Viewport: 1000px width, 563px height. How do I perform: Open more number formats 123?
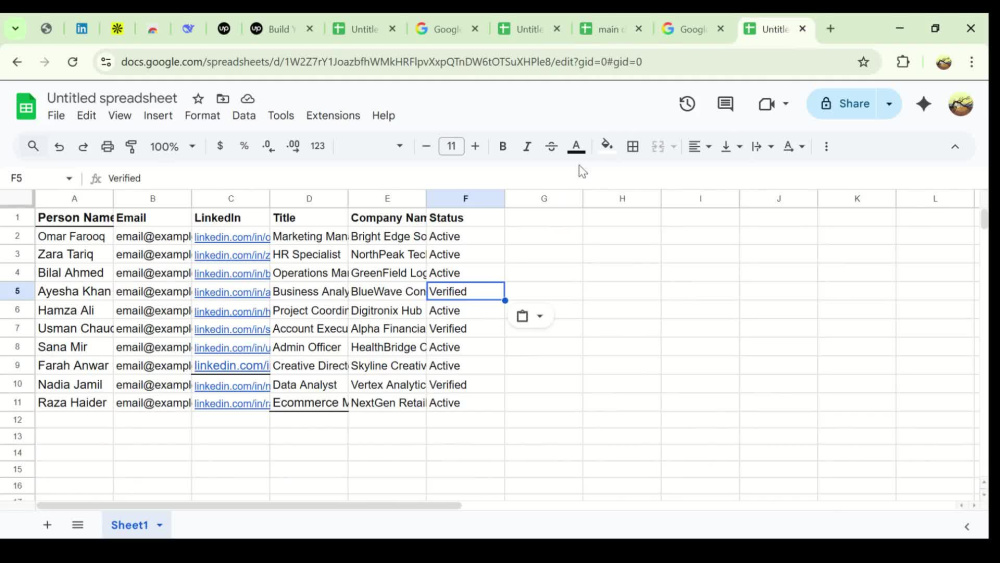[318, 146]
